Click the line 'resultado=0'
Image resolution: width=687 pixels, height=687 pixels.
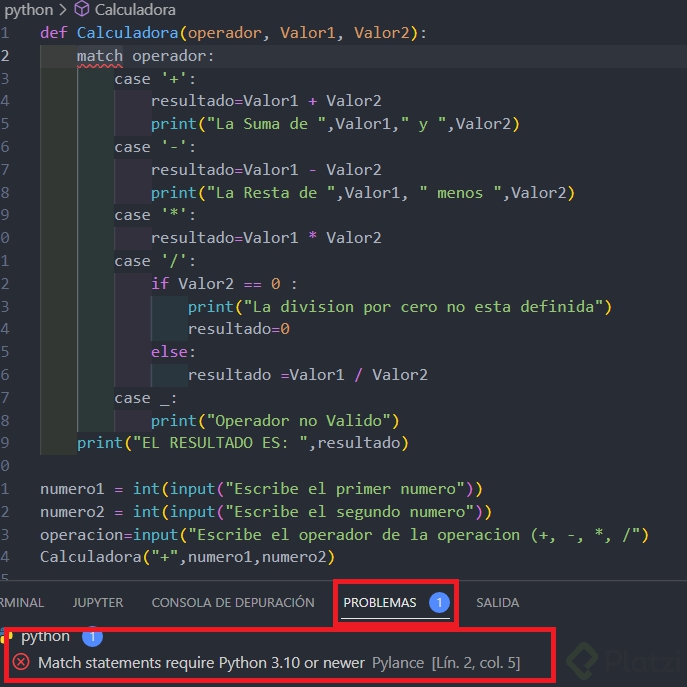[239, 329]
